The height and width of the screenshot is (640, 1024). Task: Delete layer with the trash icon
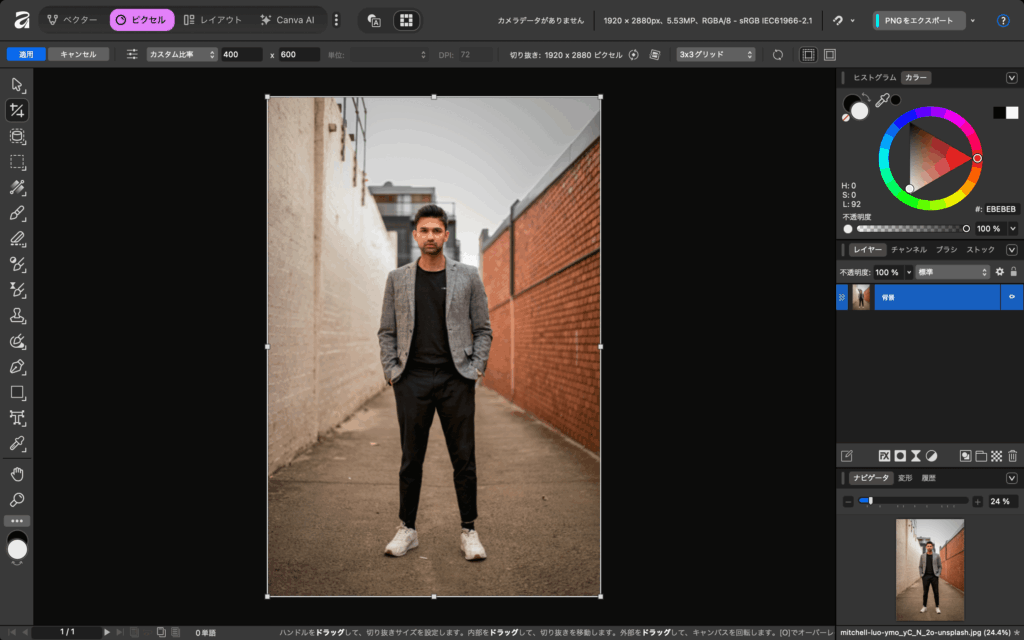click(x=1012, y=455)
